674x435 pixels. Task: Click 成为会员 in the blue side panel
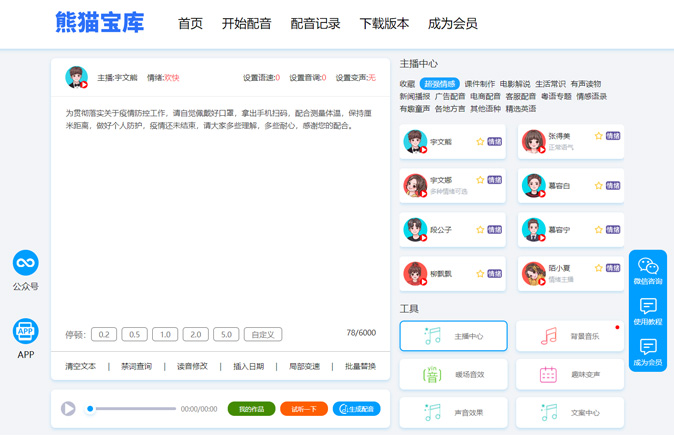(x=648, y=362)
